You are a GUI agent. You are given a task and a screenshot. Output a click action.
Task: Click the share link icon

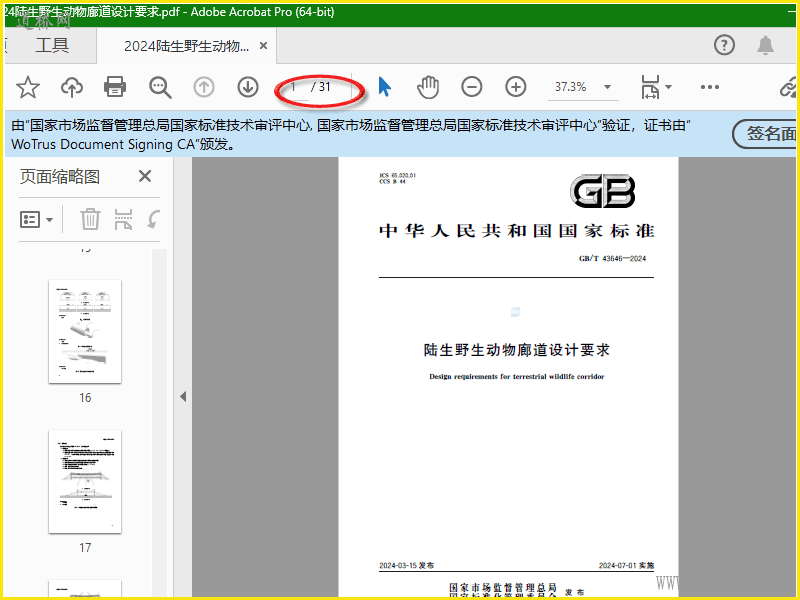788,87
